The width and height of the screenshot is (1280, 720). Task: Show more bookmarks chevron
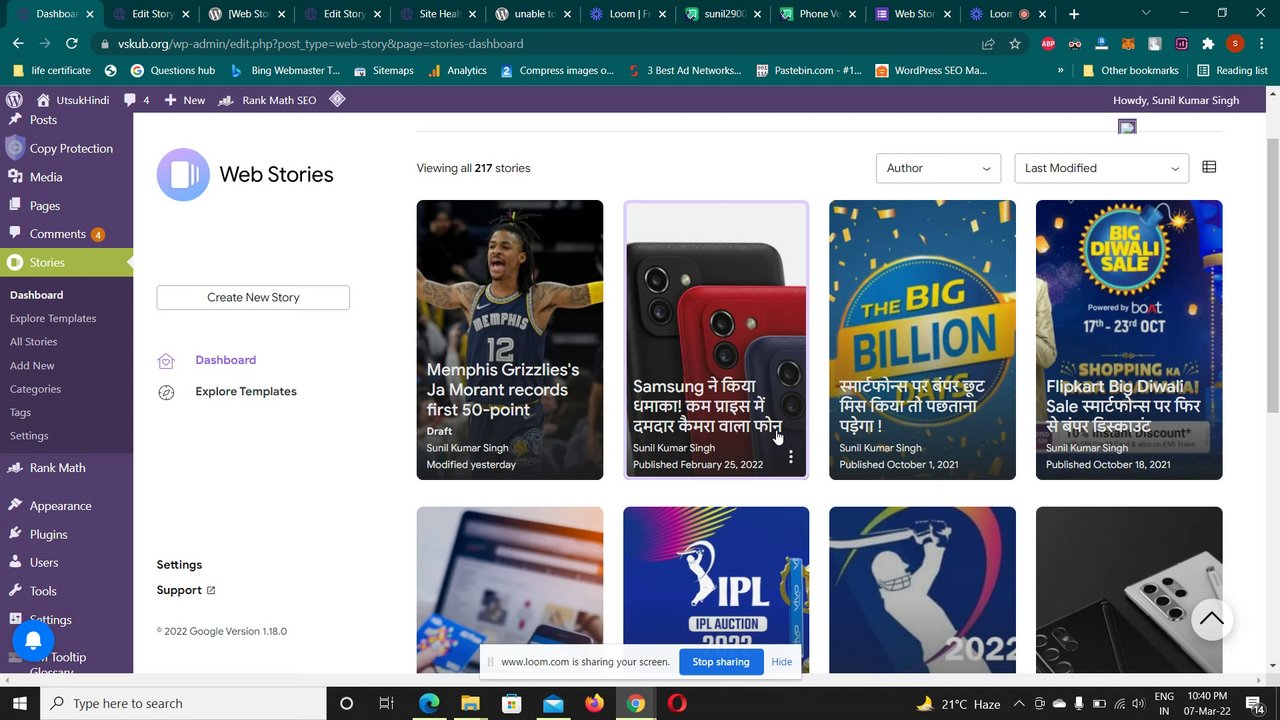1060,71
